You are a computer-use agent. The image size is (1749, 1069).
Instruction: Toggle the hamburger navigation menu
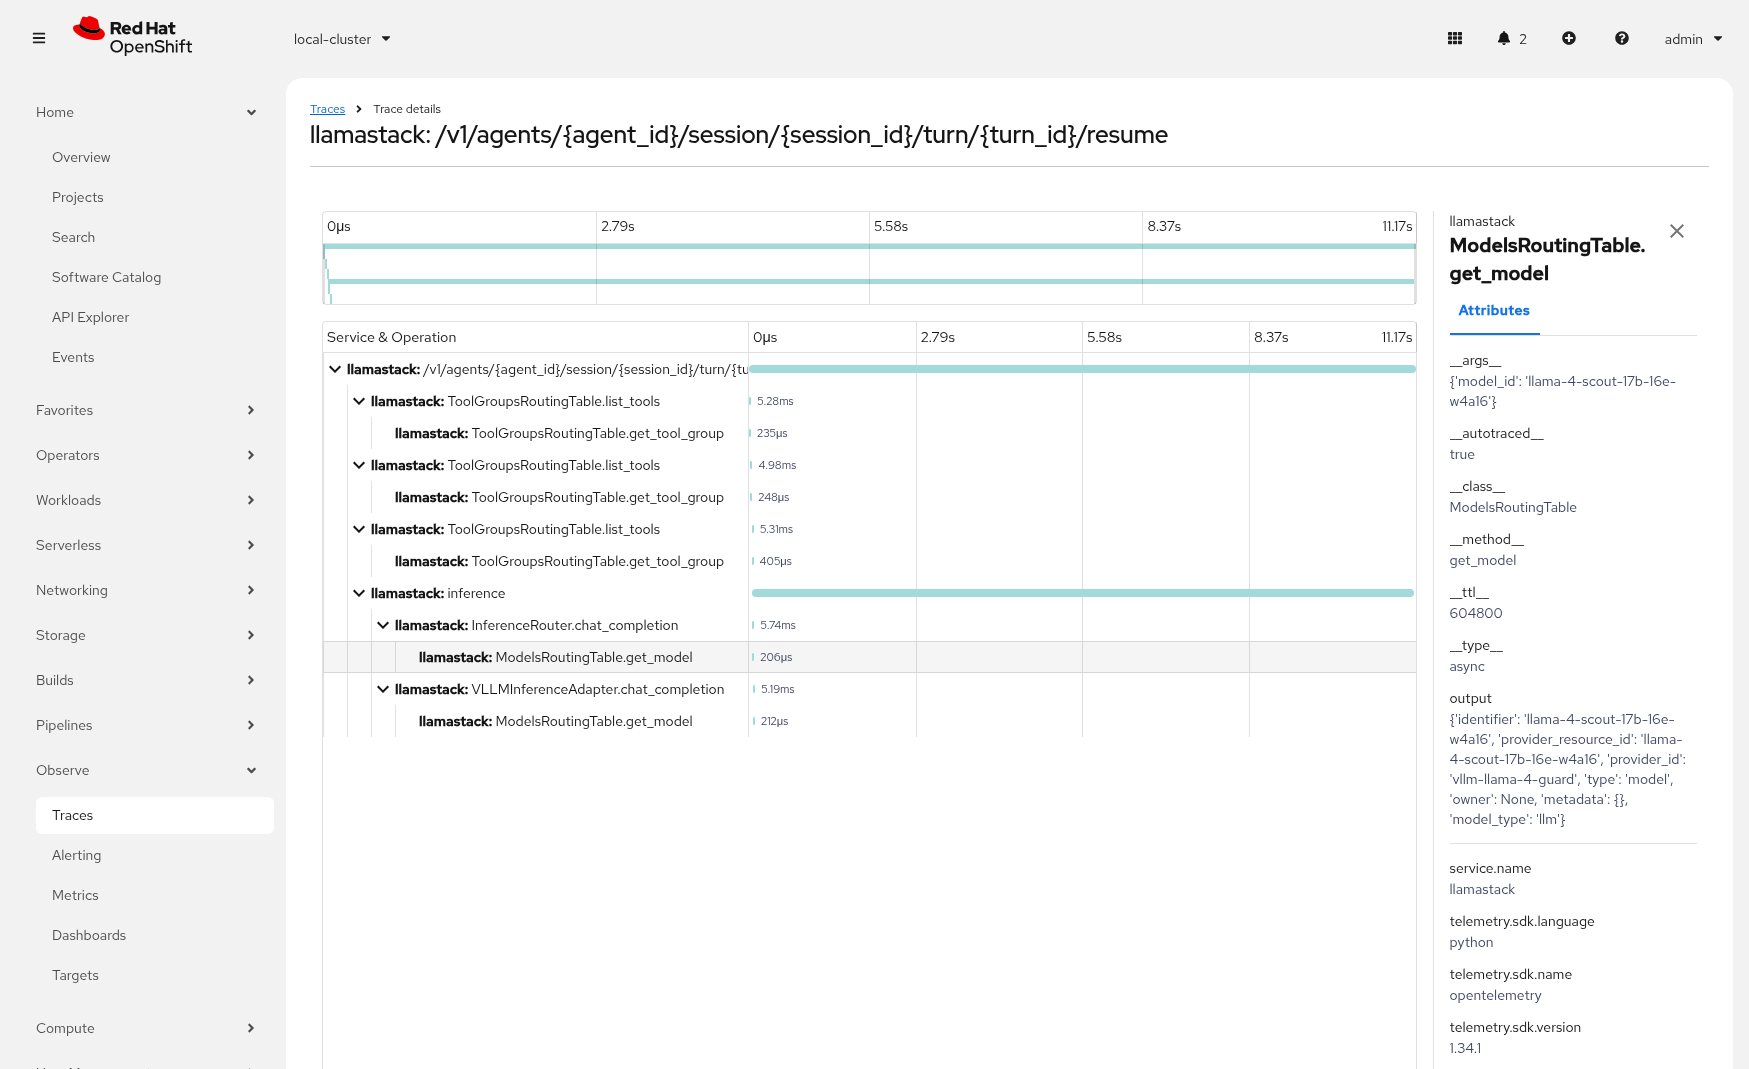(39, 39)
